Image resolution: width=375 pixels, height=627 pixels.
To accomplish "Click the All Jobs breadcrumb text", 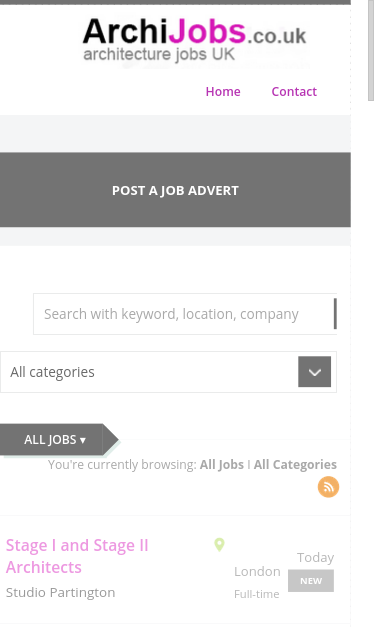I will pyautogui.click(x=221, y=464).
